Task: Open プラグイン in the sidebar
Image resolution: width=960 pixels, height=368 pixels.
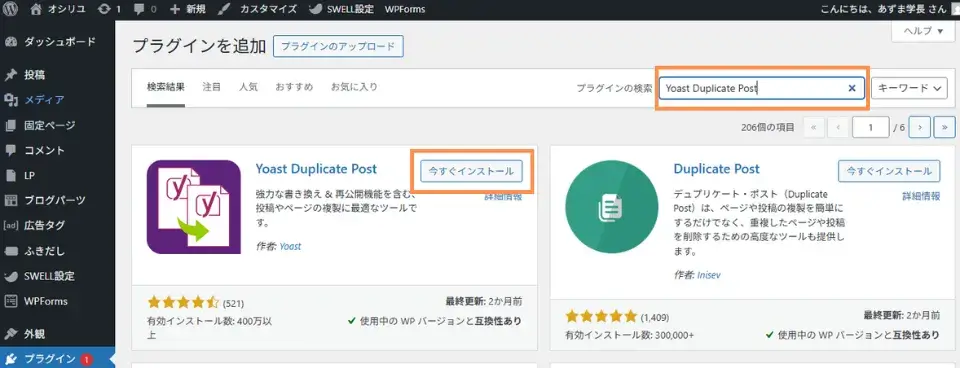Action: pyautogui.click(x=58, y=359)
